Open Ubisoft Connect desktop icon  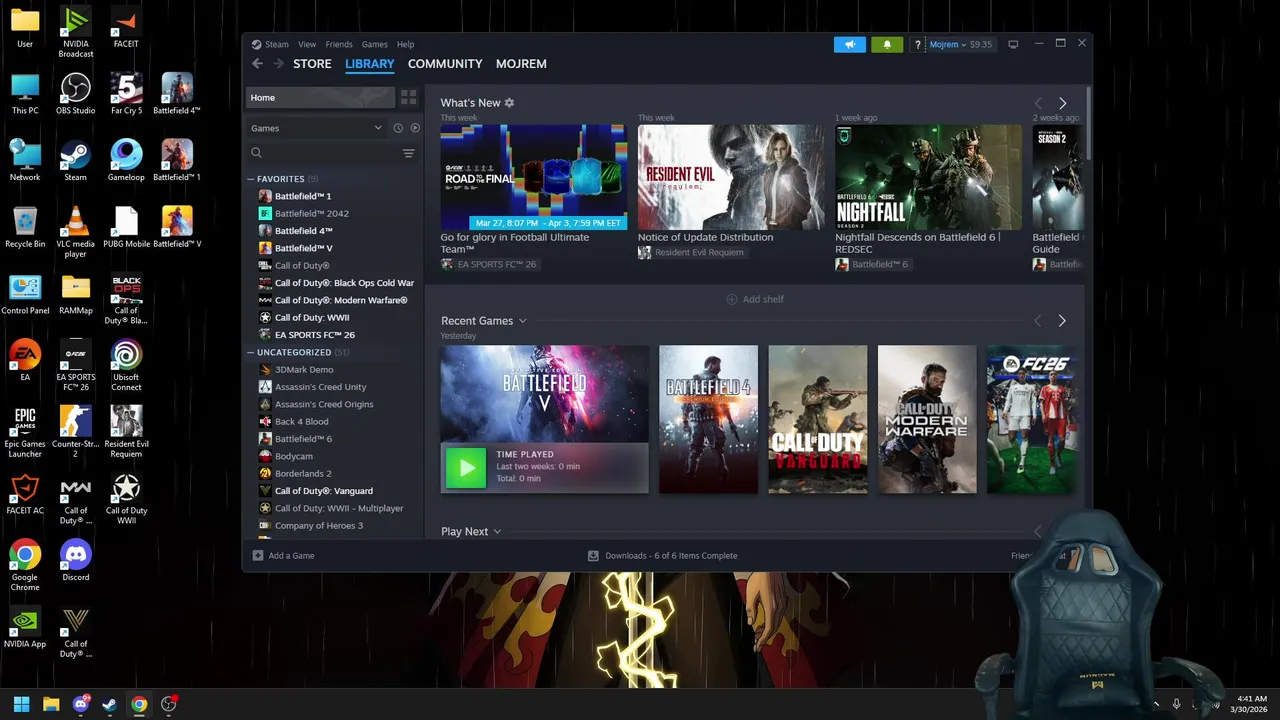[x=126, y=366]
